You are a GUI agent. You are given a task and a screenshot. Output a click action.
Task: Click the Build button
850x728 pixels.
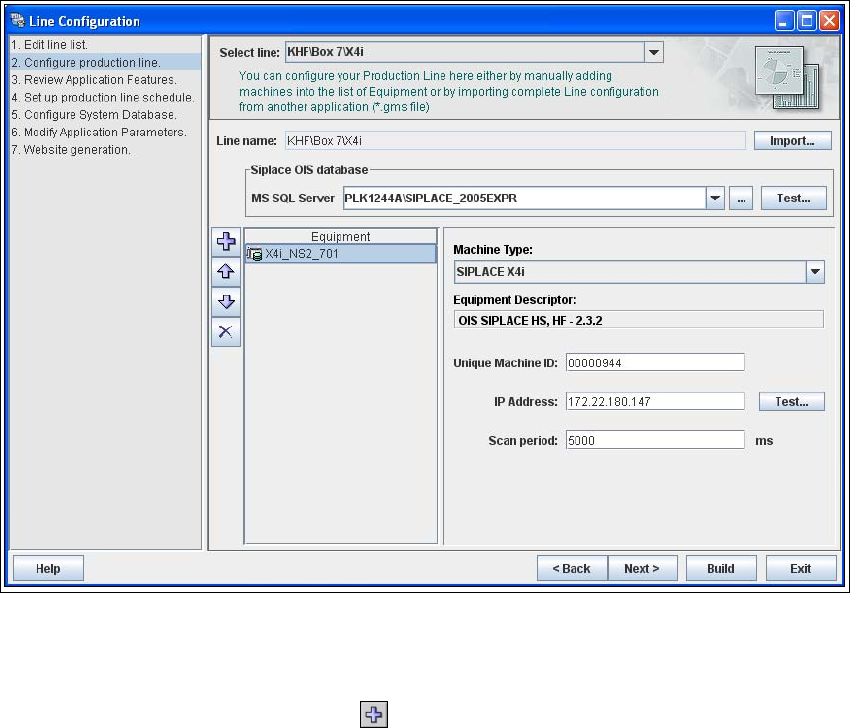click(721, 568)
